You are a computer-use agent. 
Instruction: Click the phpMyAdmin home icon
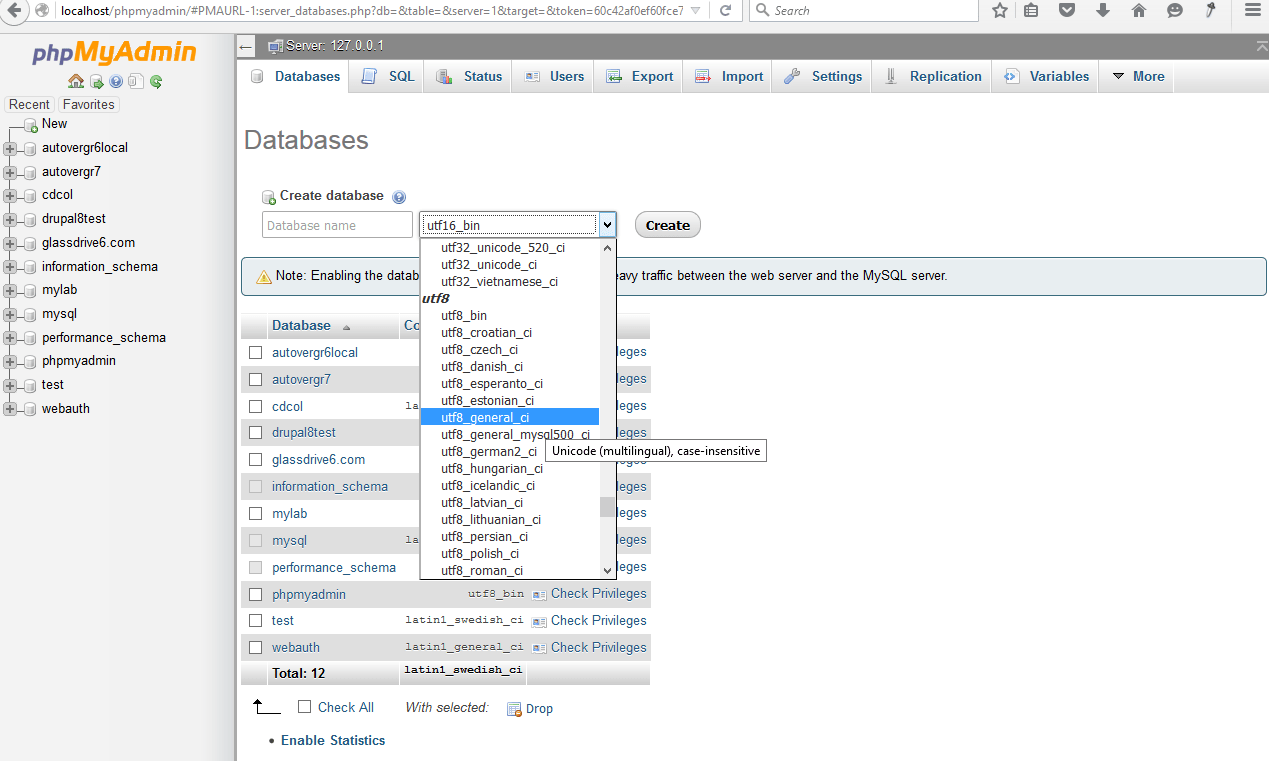tap(76, 84)
